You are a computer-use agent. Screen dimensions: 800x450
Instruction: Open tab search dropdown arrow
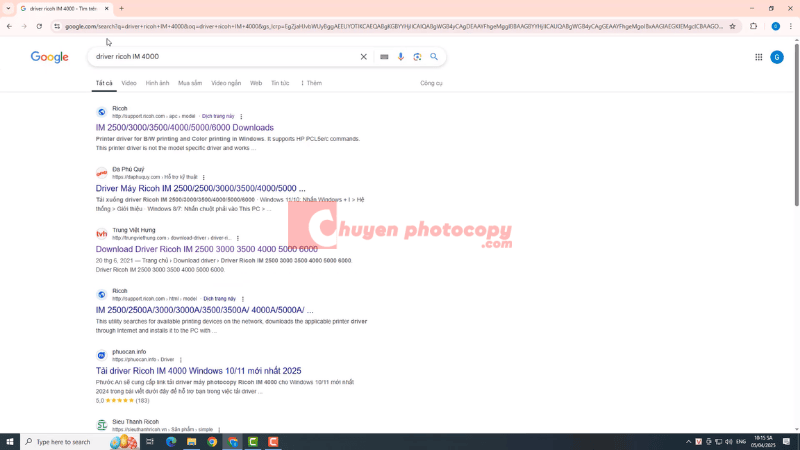8,8
